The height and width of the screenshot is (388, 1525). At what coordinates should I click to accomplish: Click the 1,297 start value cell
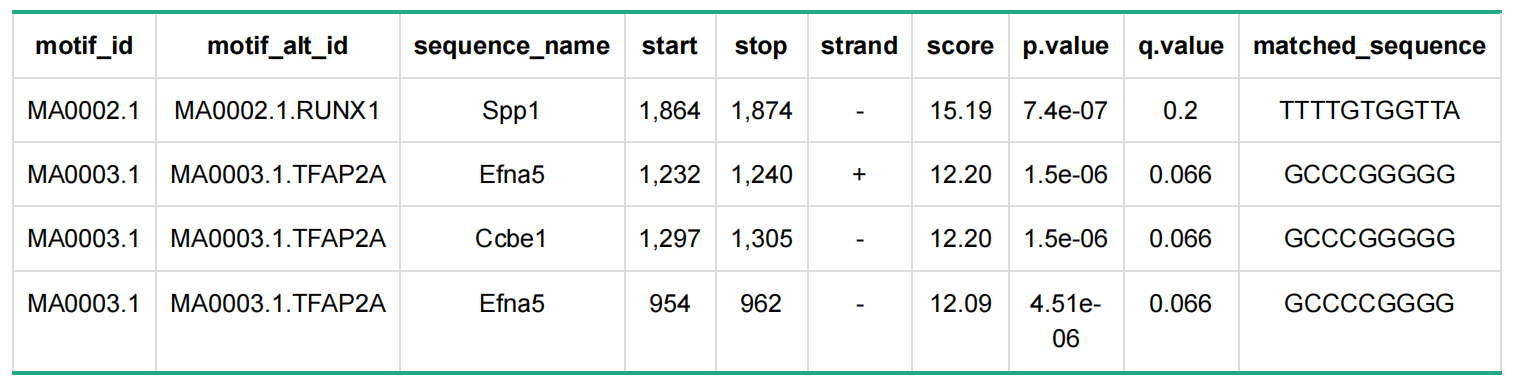coord(670,239)
